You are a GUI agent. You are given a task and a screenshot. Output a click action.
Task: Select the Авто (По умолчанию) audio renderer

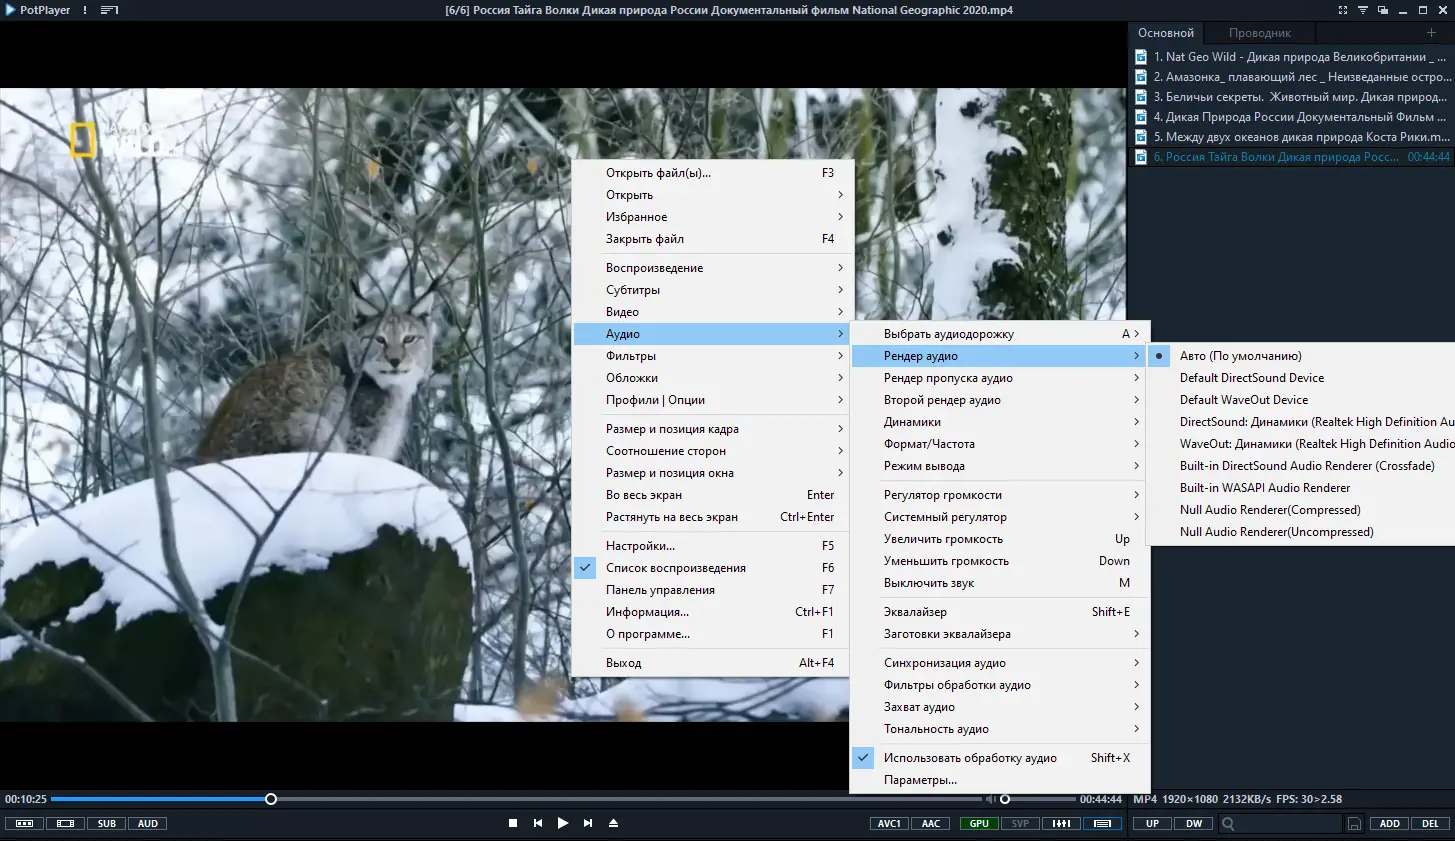[1301, 356]
